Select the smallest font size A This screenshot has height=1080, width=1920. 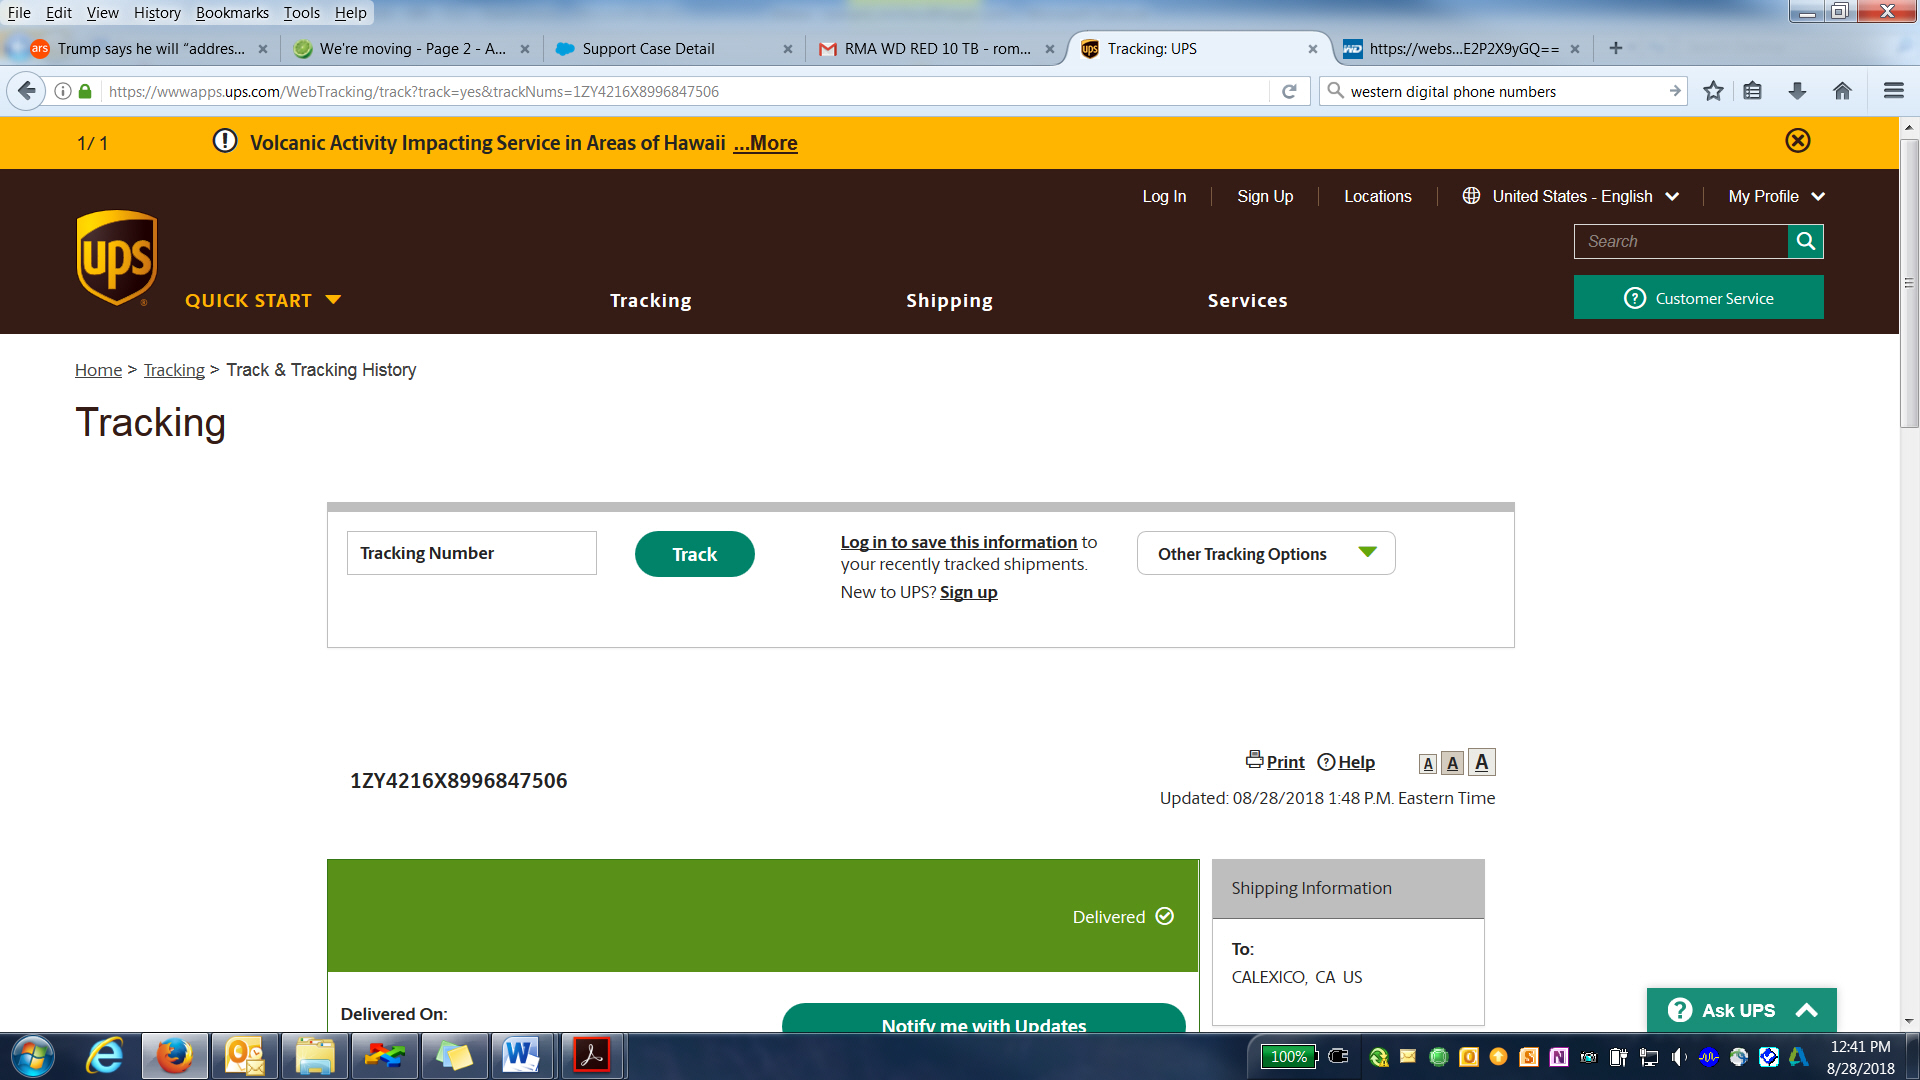click(x=1428, y=764)
